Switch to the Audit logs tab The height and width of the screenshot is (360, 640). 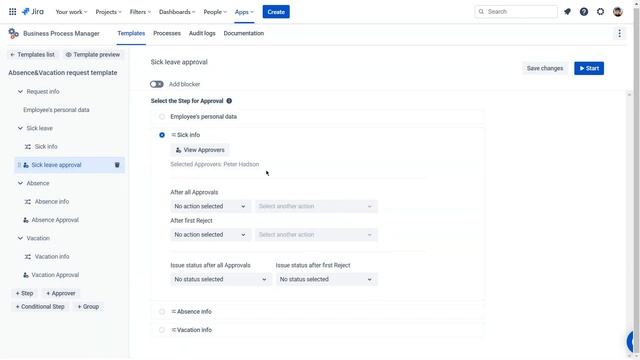[202, 33]
